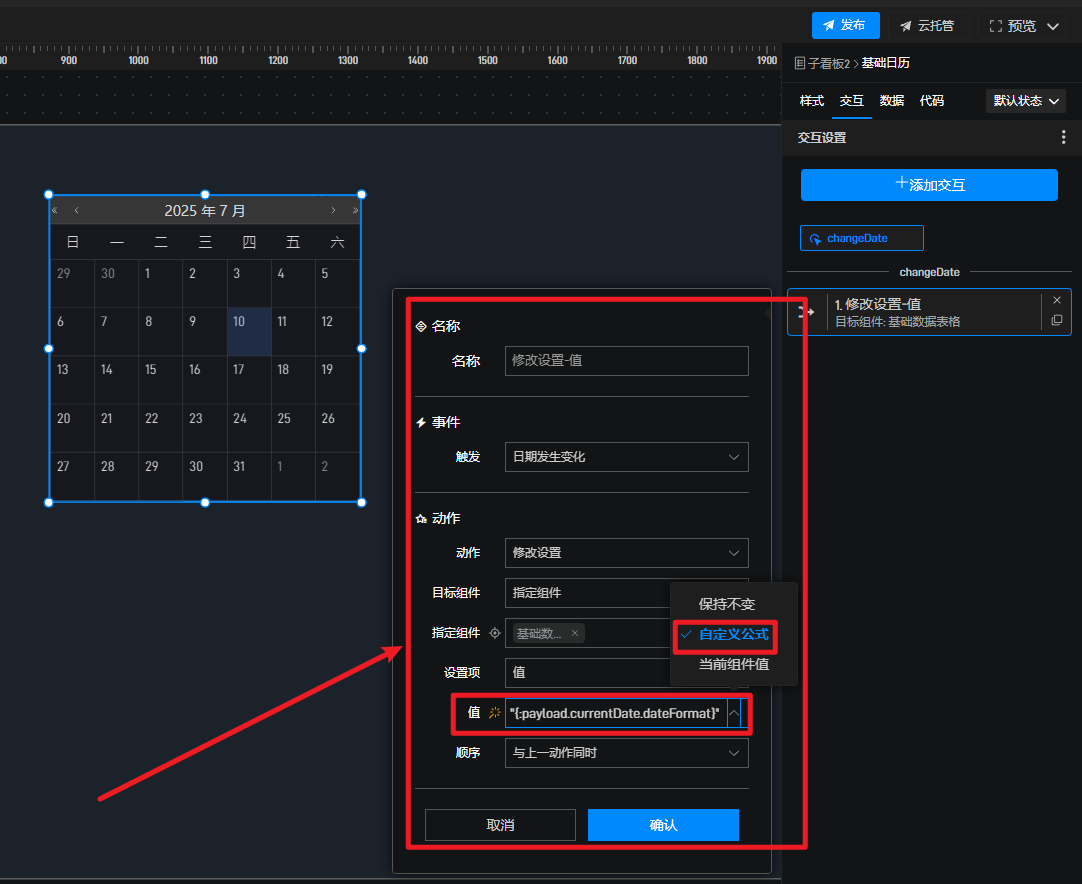Click the 添加交互 button
This screenshot has width=1082, height=884.
929,185
